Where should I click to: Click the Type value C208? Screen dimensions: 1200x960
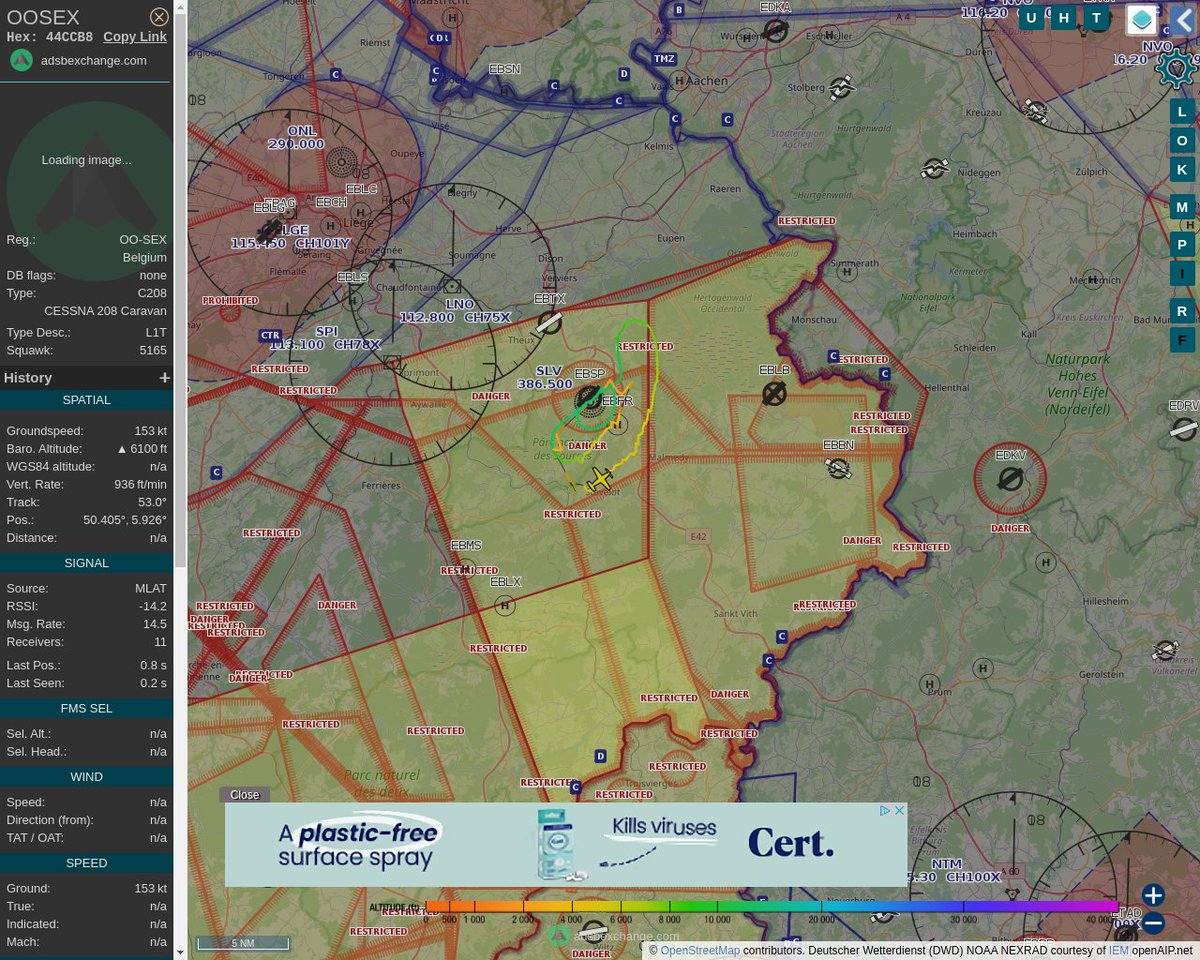[x=152, y=293]
